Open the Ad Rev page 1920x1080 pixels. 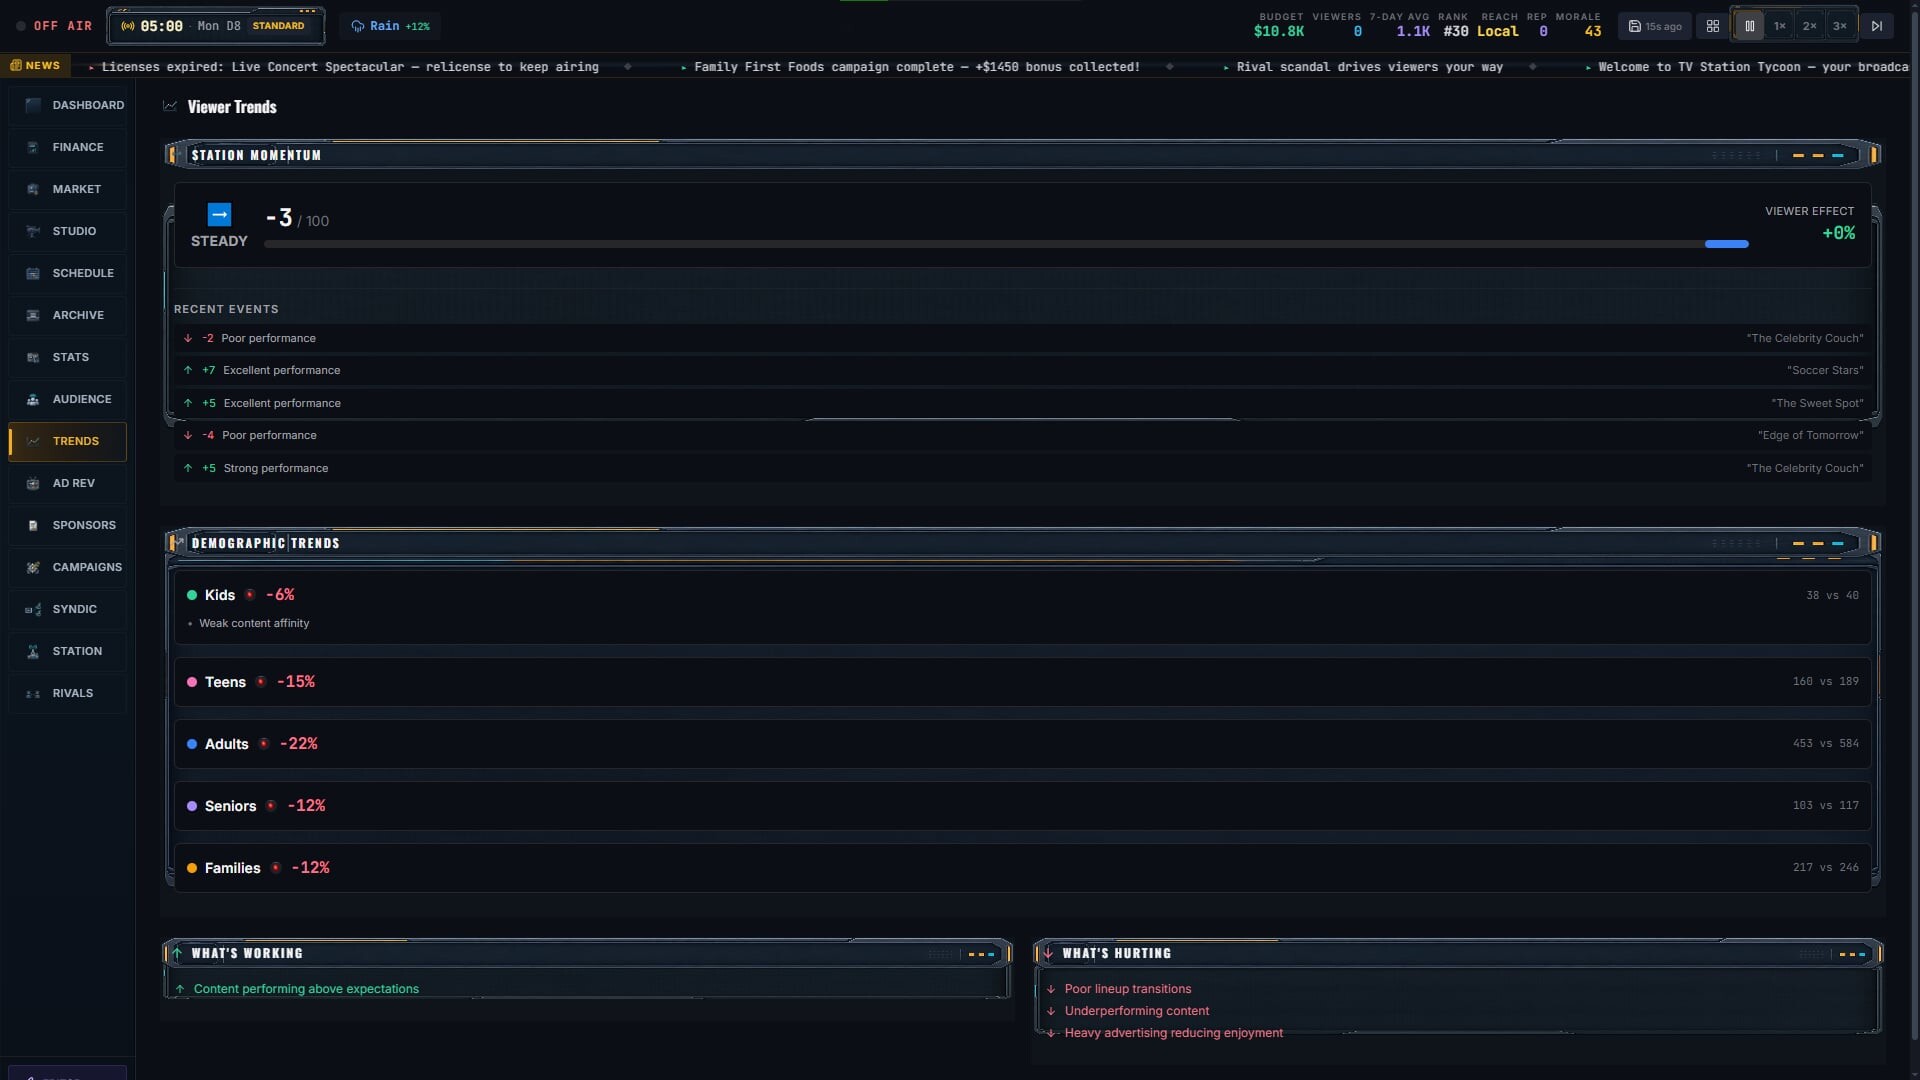coord(68,483)
